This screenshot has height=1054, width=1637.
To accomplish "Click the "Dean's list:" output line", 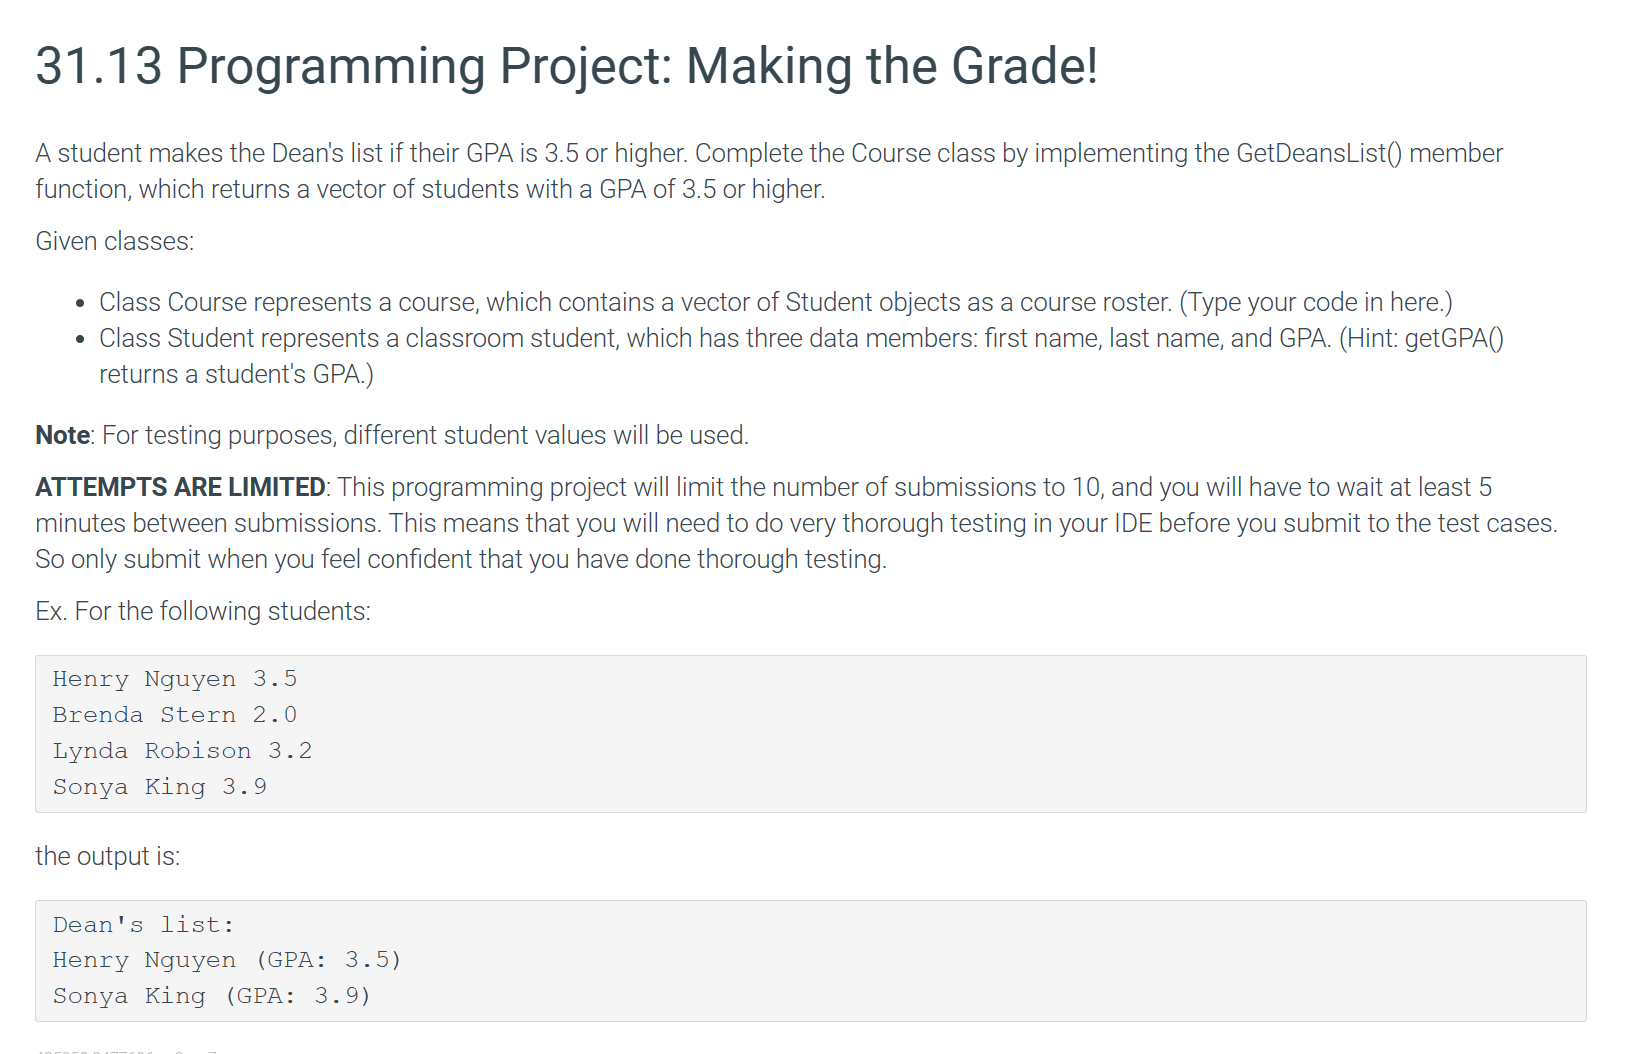I will [143, 925].
